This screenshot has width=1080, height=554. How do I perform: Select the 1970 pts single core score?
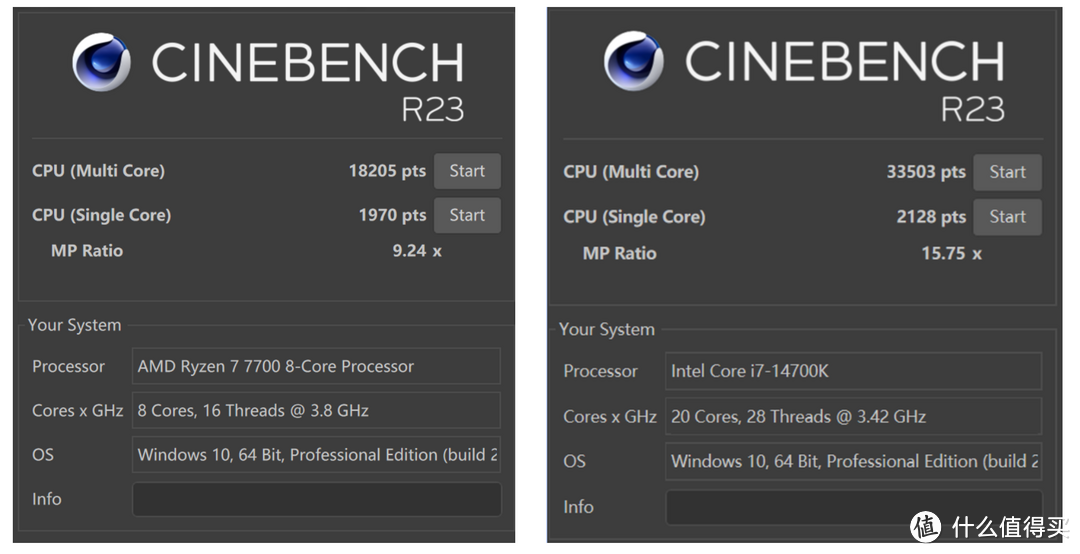click(393, 215)
